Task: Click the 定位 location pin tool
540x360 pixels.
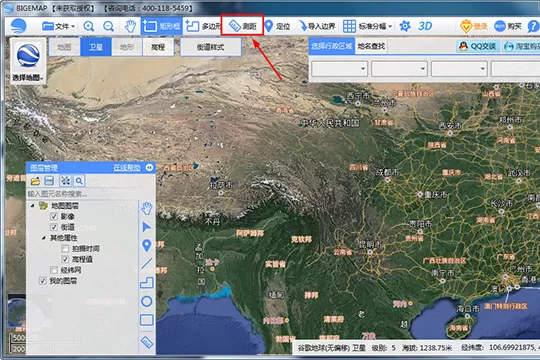Action: [x=277, y=26]
